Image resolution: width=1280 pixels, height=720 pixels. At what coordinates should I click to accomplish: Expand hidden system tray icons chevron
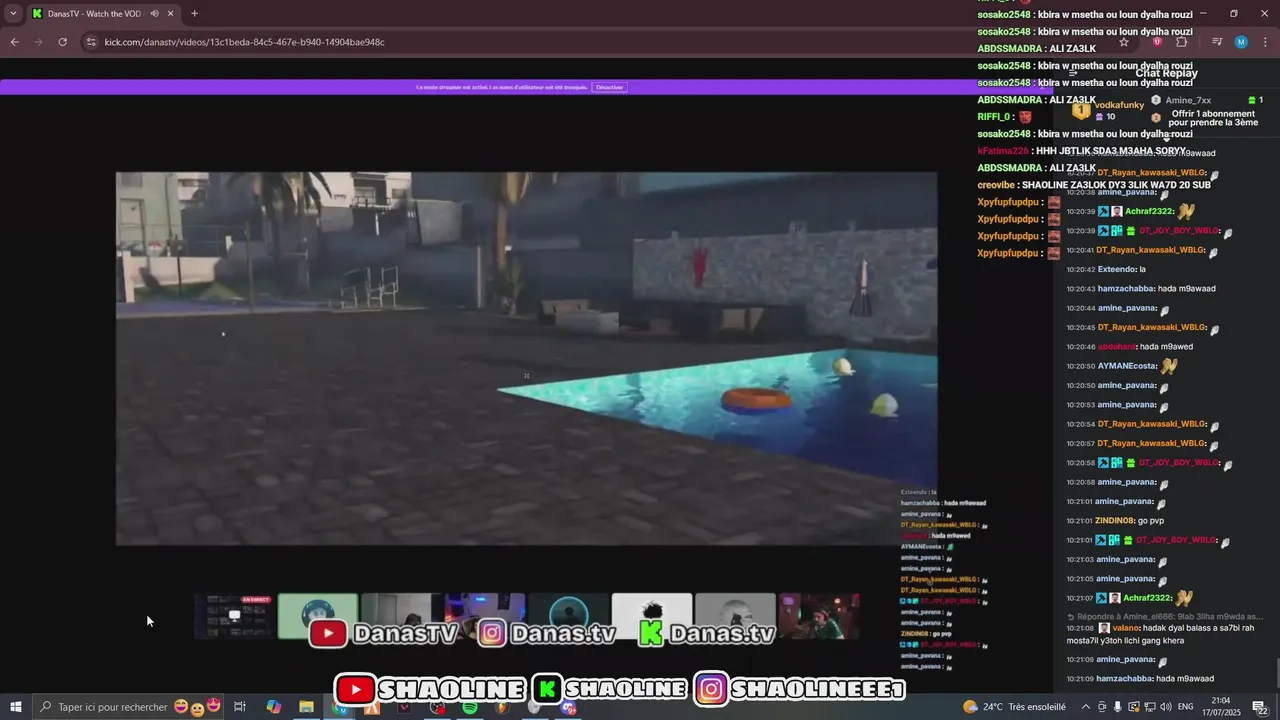1086,707
